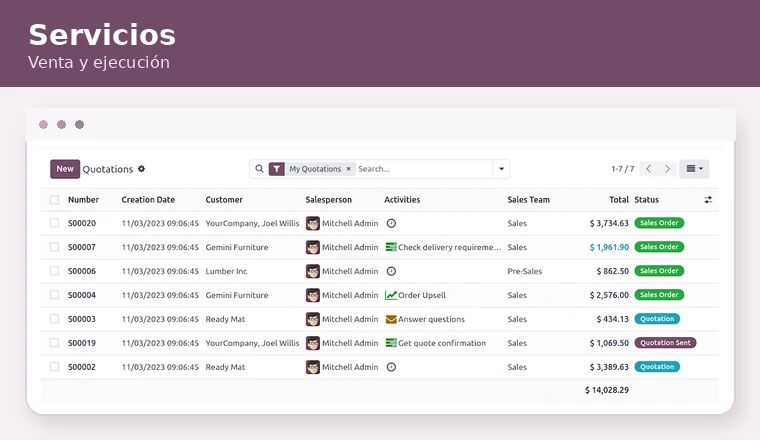Open order number S00004
This screenshot has height=440, width=760.
click(82, 295)
